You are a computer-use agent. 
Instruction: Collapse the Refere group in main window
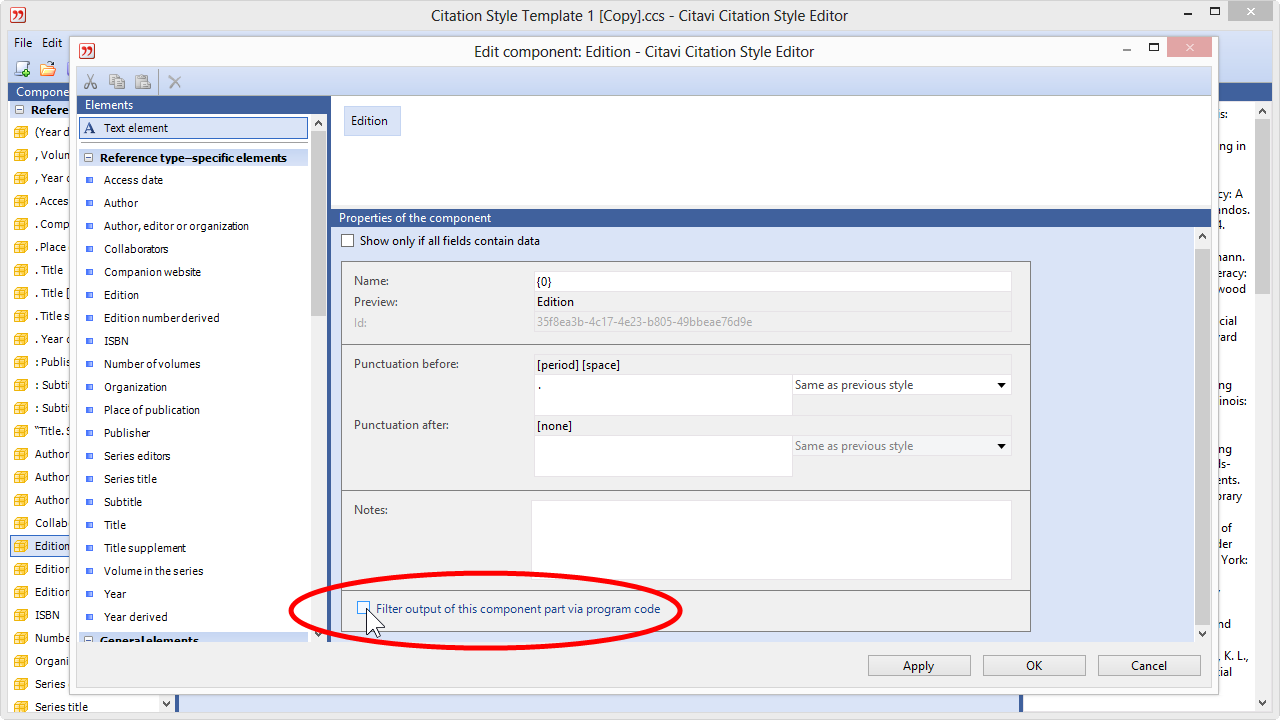coord(20,110)
